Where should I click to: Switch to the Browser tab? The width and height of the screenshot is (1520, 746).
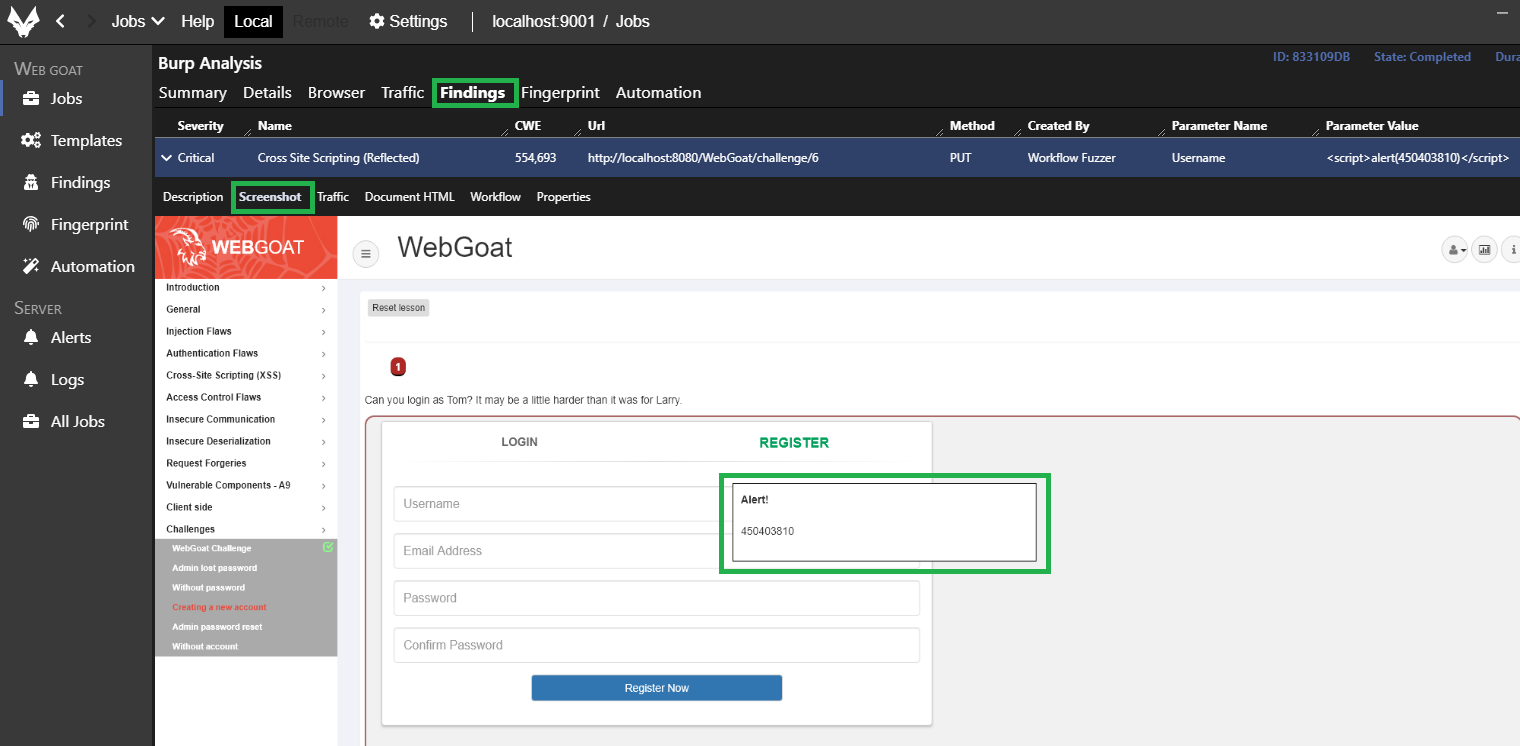coord(336,93)
